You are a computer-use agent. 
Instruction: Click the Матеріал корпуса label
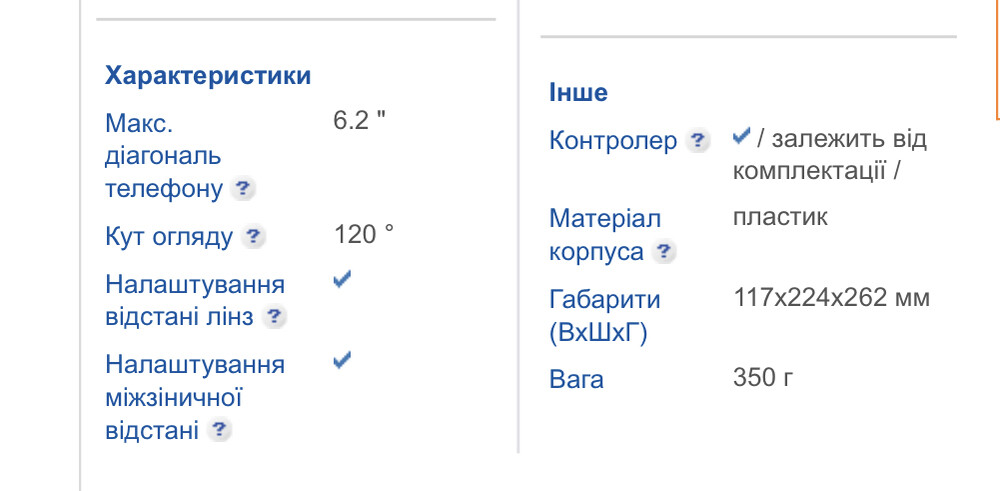[605, 234]
